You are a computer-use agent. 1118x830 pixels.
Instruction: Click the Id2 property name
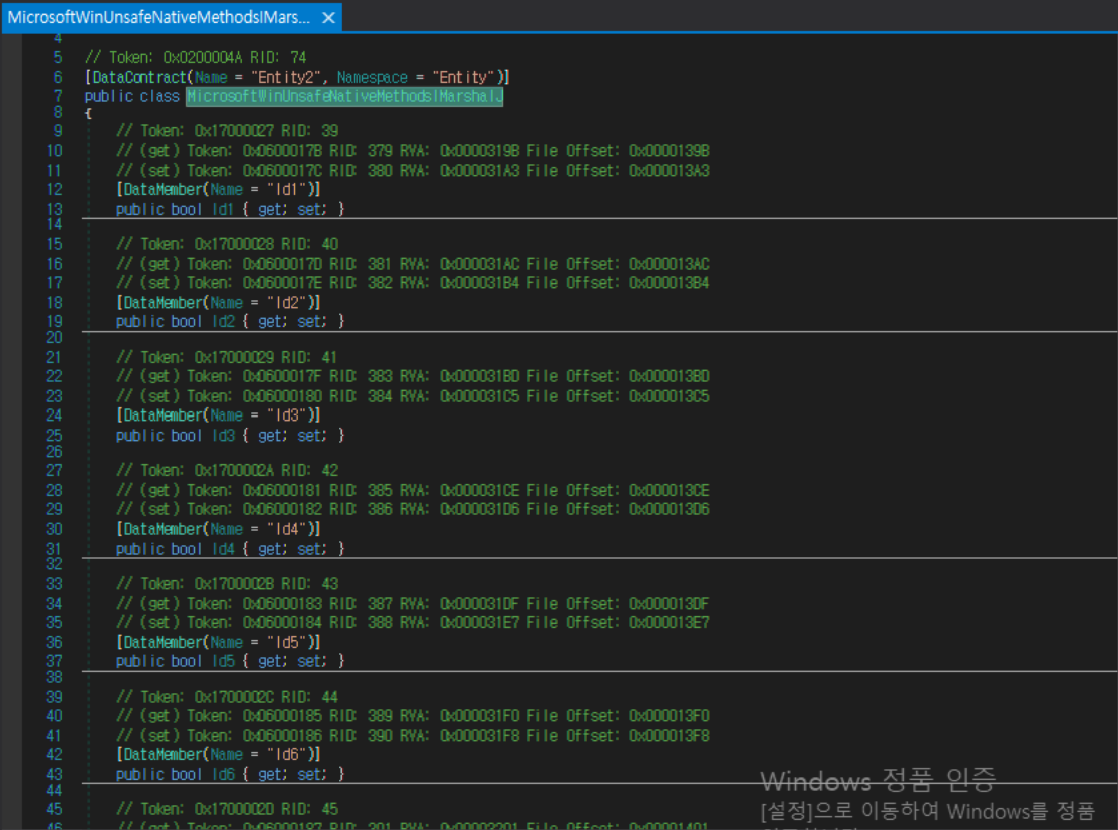point(222,322)
